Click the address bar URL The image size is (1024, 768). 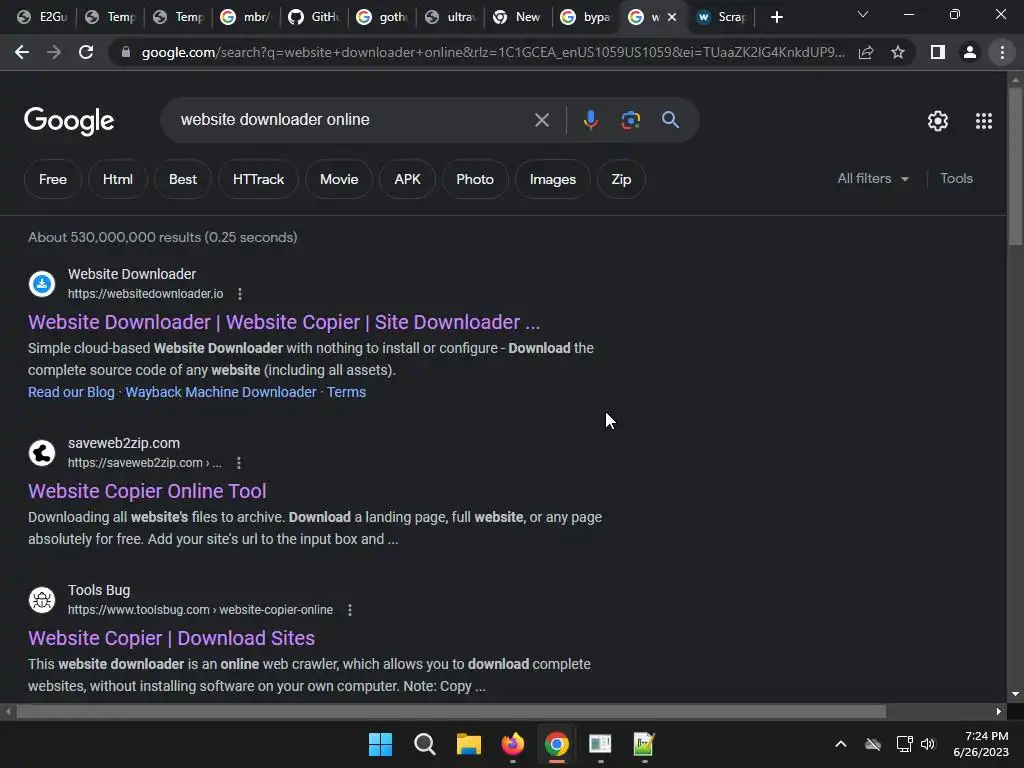point(493,52)
